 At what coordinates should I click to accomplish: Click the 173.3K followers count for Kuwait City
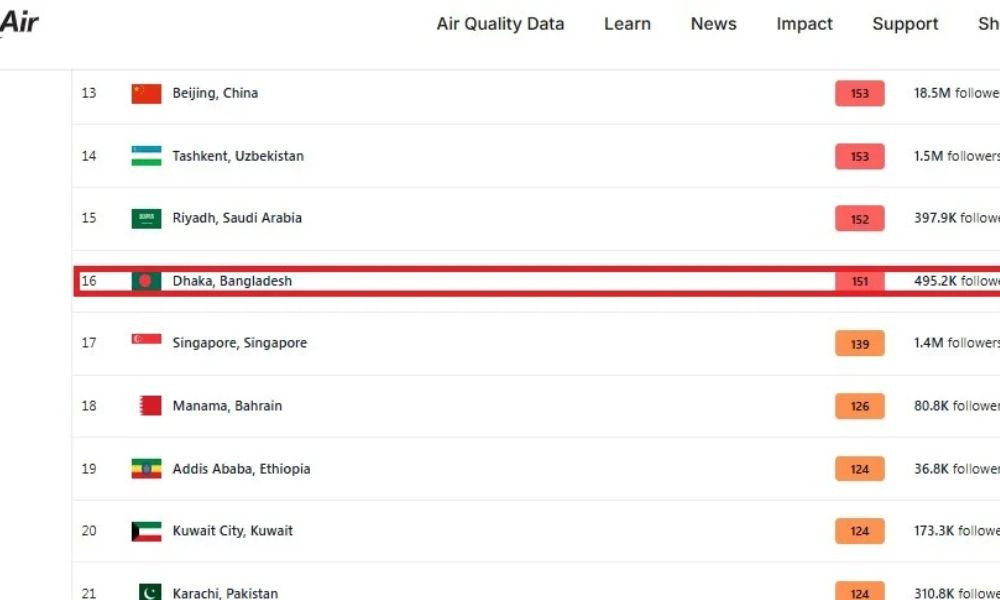pos(957,530)
